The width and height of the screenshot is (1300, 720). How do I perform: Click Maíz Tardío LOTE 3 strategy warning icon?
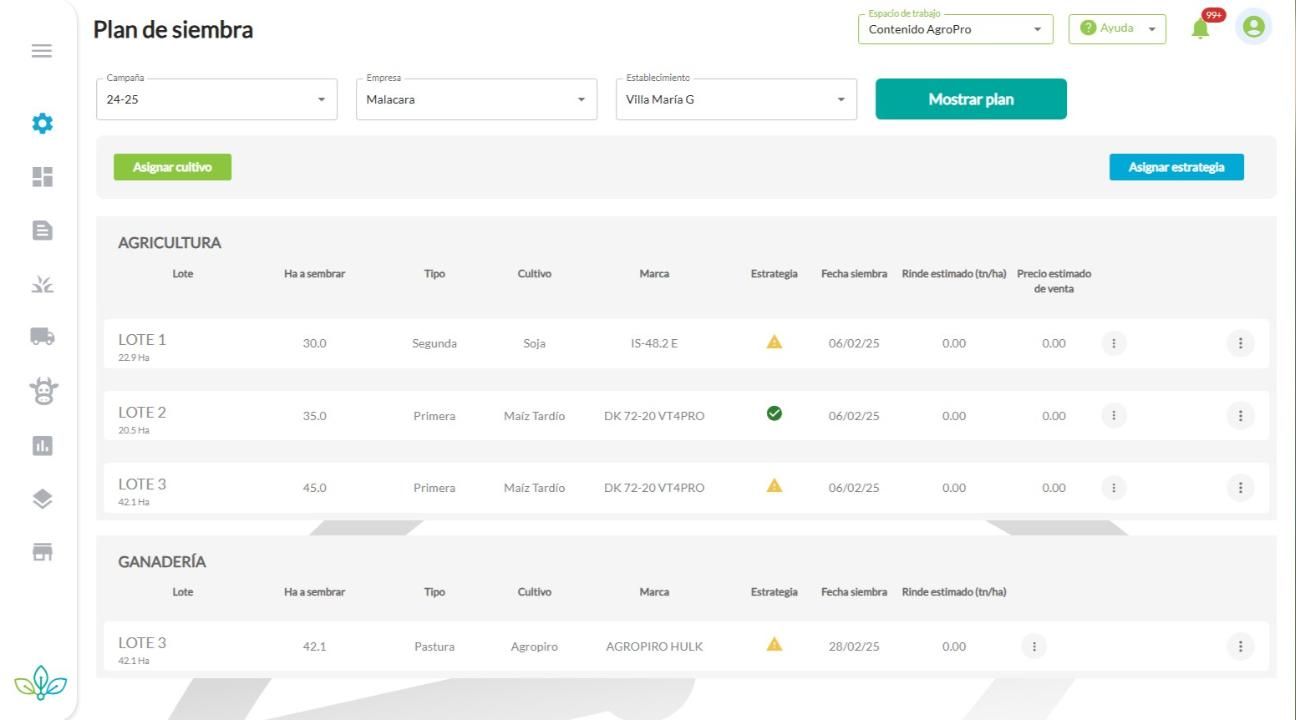coord(774,486)
